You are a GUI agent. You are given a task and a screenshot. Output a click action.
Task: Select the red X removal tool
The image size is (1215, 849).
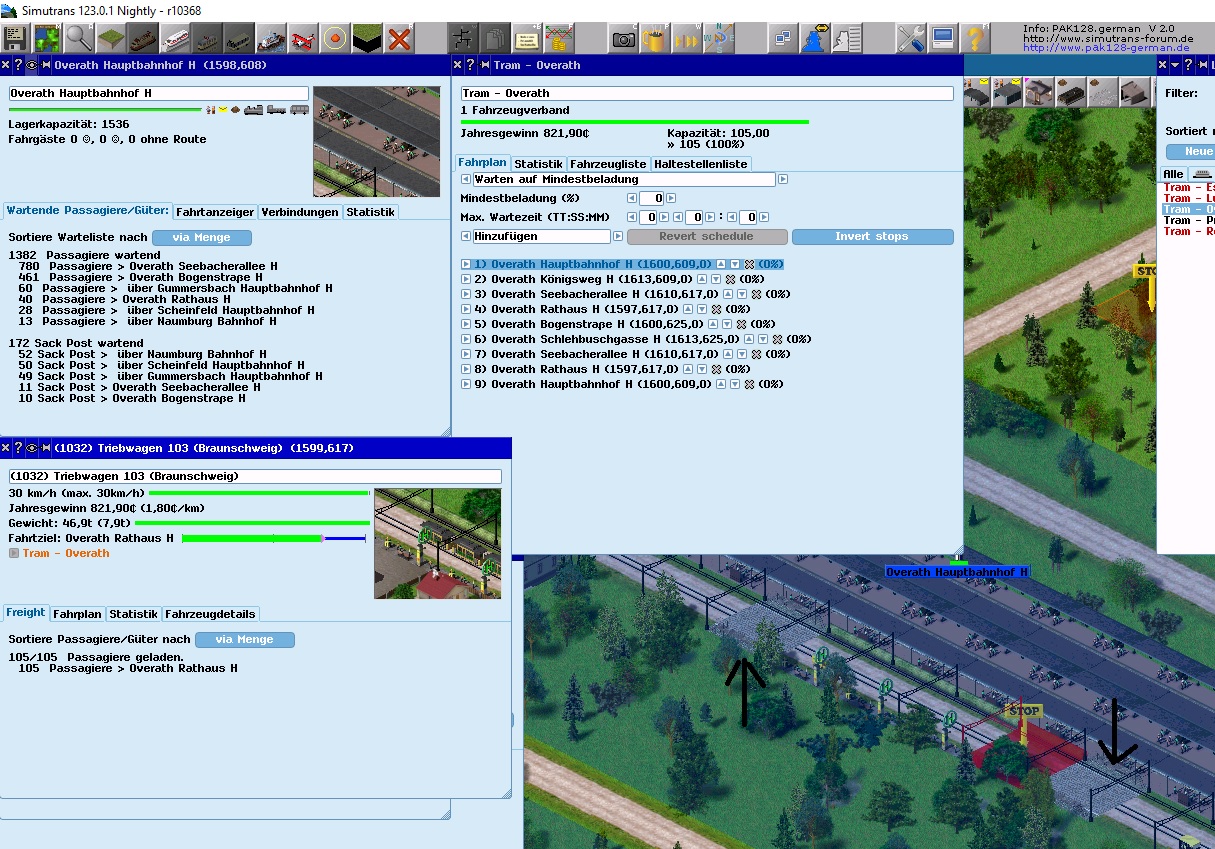(399, 38)
